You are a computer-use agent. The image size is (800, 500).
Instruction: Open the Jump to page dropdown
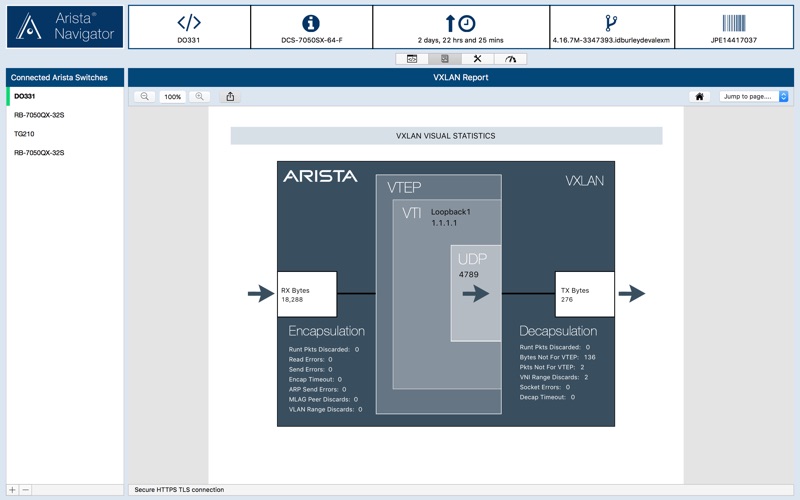754,96
